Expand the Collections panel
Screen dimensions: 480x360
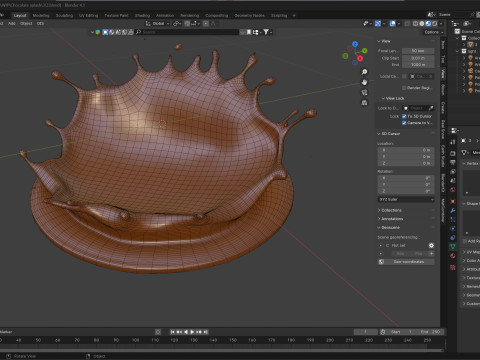click(390, 210)
